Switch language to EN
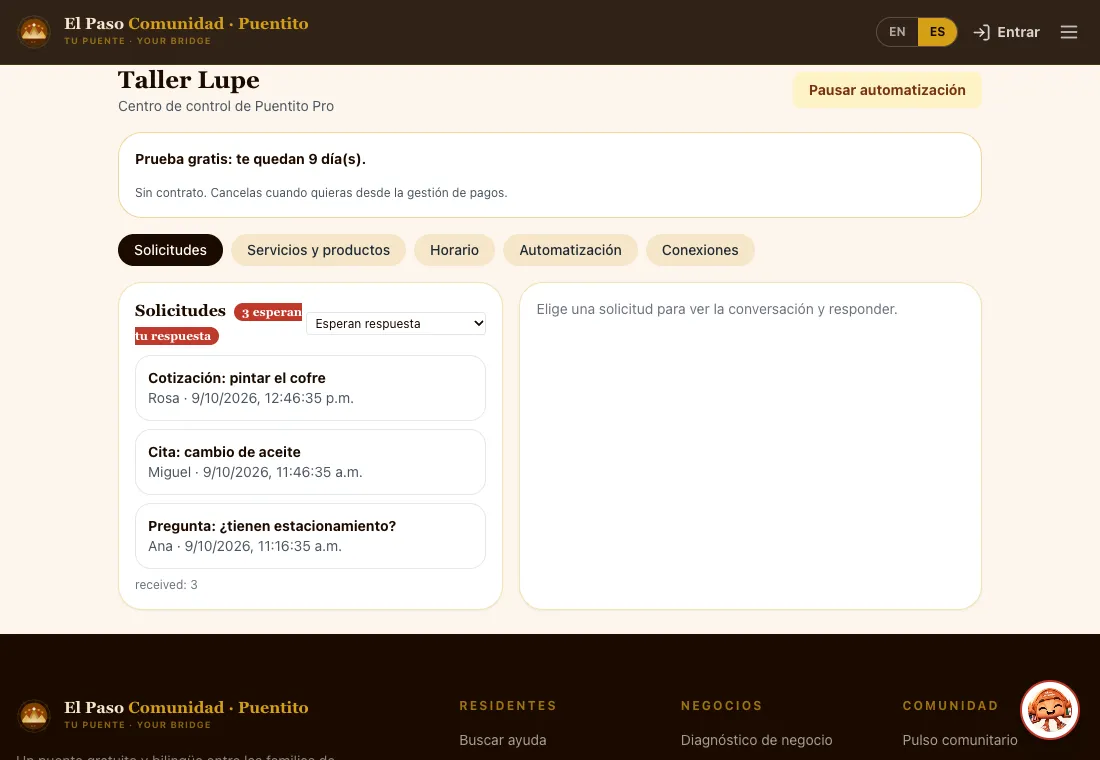 (897, 32)
